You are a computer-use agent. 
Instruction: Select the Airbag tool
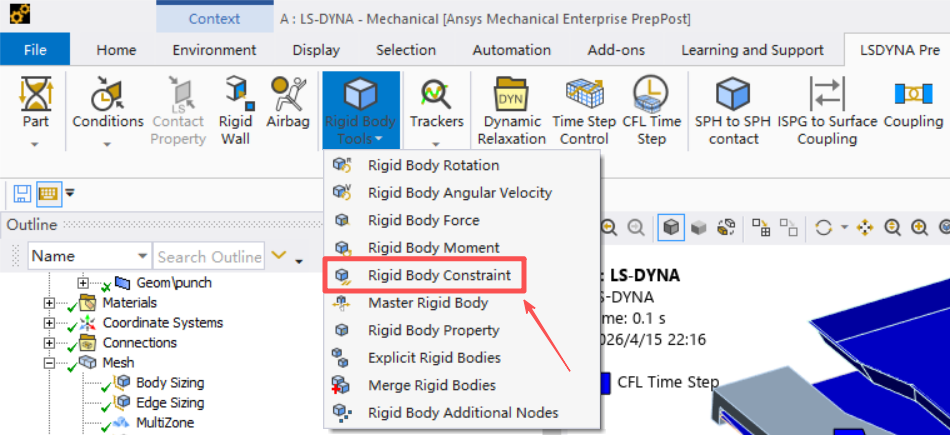[288, 103]
